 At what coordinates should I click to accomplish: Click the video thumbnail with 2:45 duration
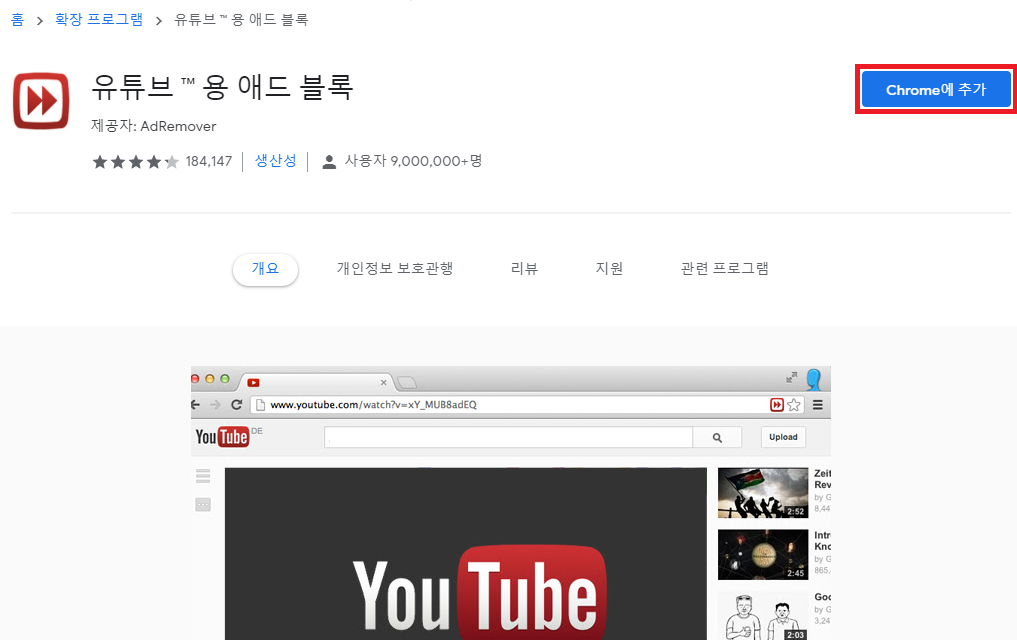763,554
